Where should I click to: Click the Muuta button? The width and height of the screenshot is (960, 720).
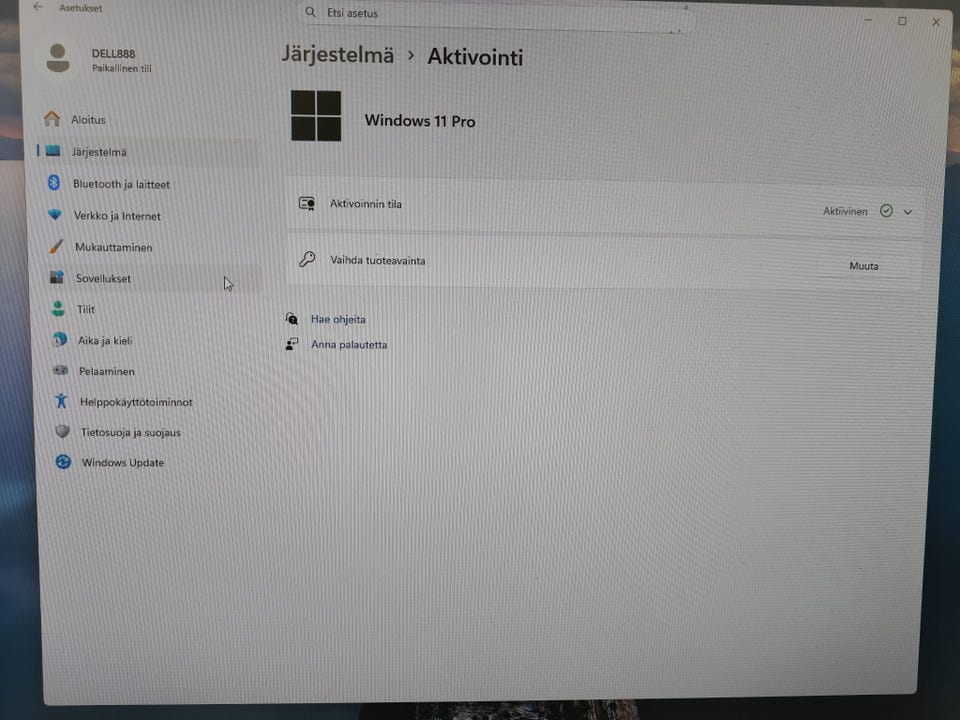click(863, 266)
